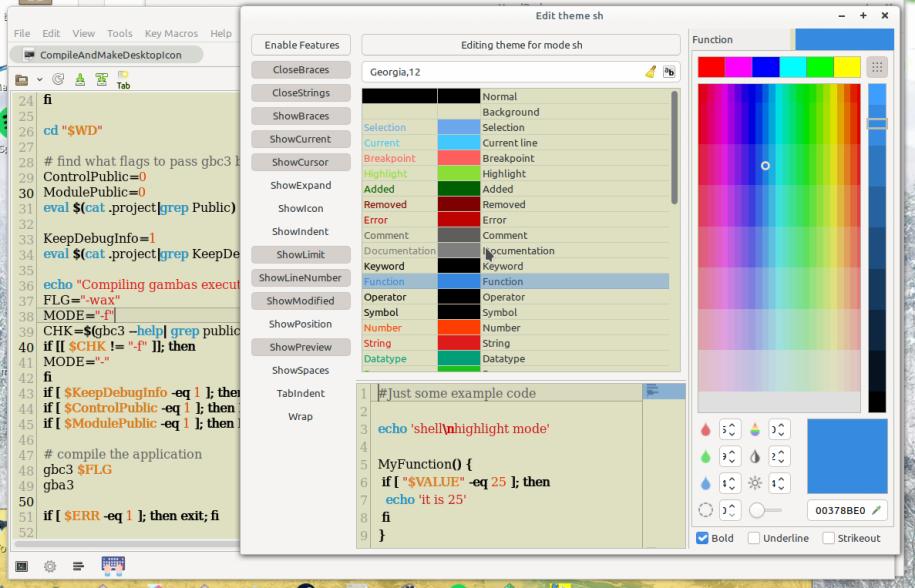Expand dropdown arrow next to folder icon
The image size is (915, 588).
coord(39,79)
